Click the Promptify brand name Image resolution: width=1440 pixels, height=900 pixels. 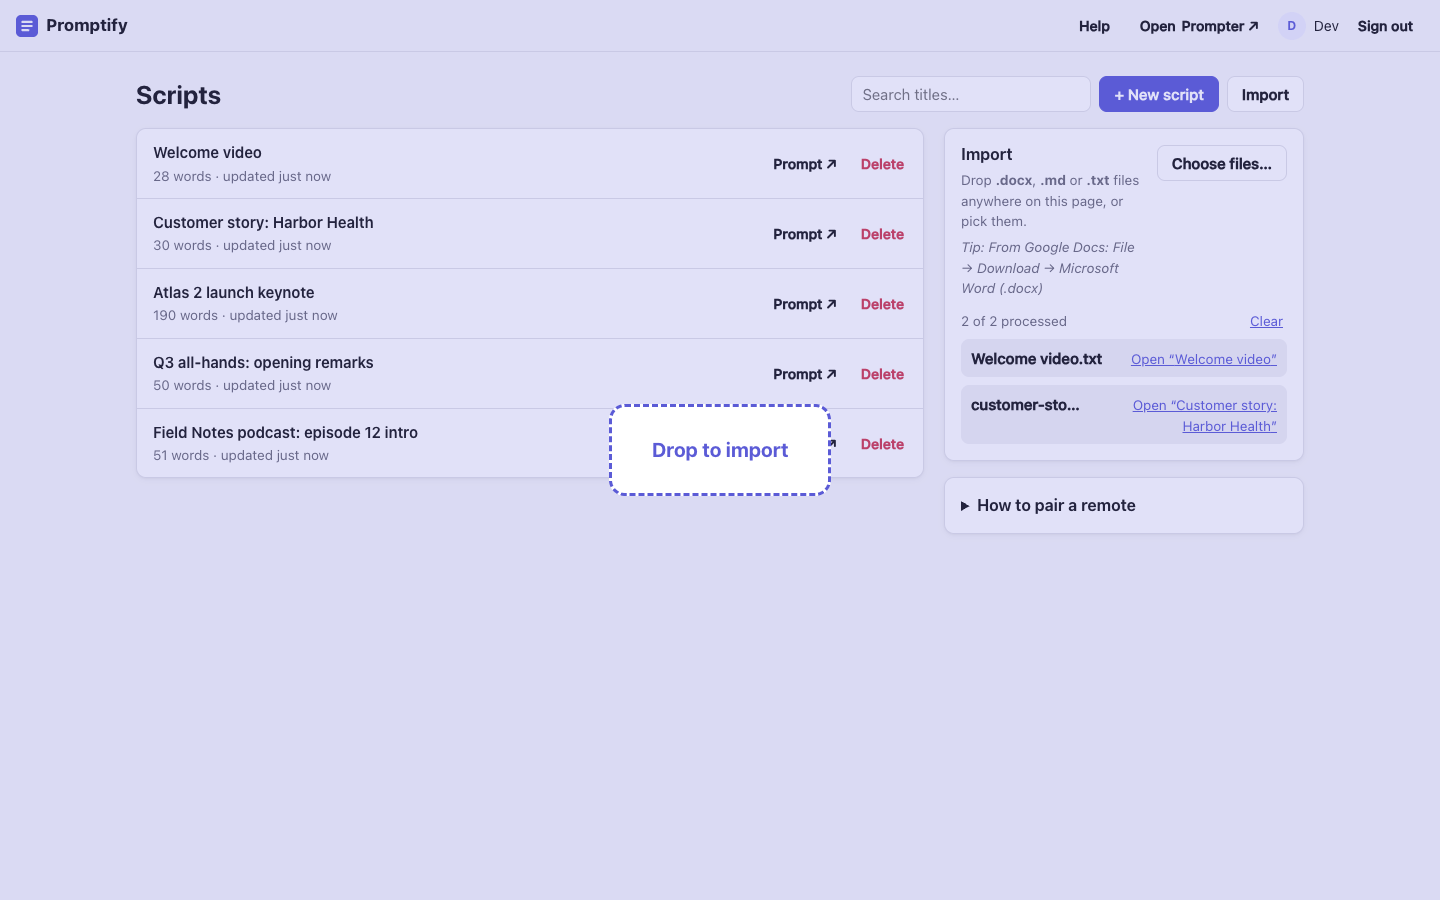click(x=87, y=25)
